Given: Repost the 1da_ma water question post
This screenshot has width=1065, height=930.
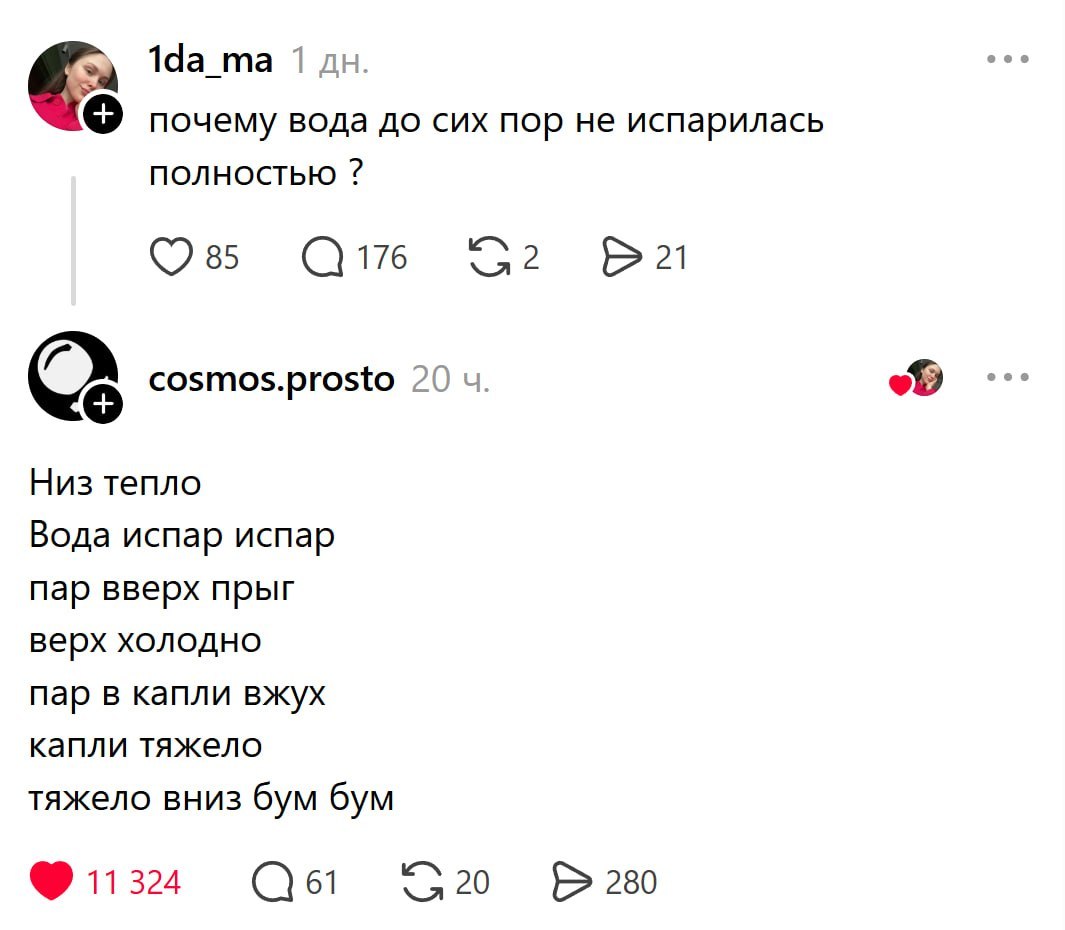Looking at the screenshot, I should [488, 258].
